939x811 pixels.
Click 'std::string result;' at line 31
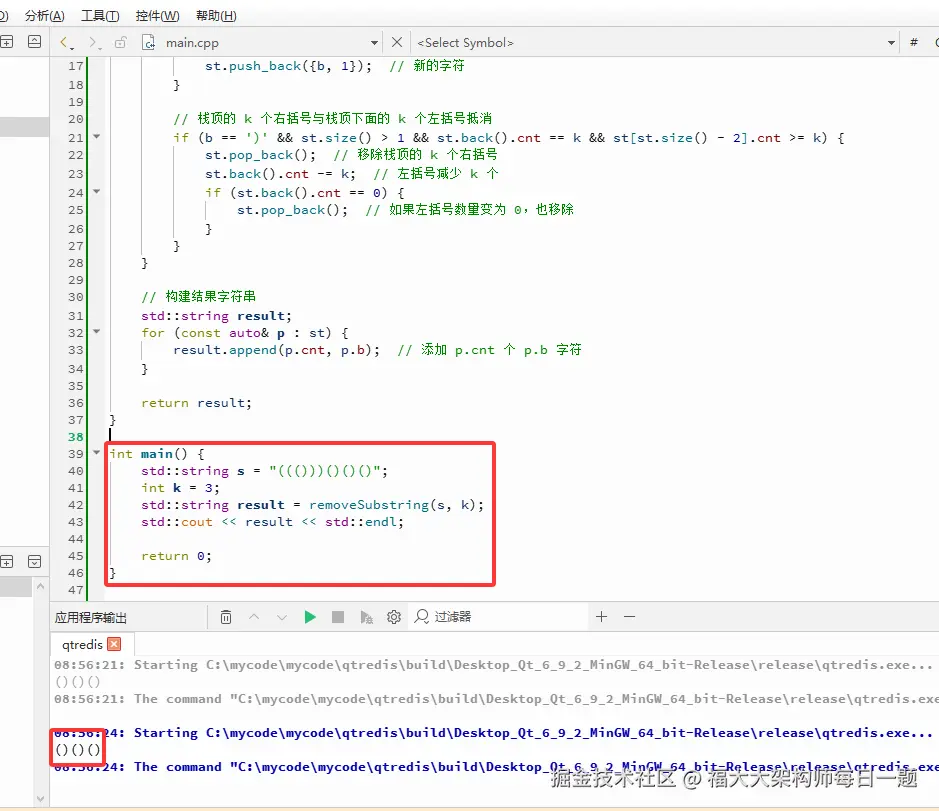click(216, 316)
